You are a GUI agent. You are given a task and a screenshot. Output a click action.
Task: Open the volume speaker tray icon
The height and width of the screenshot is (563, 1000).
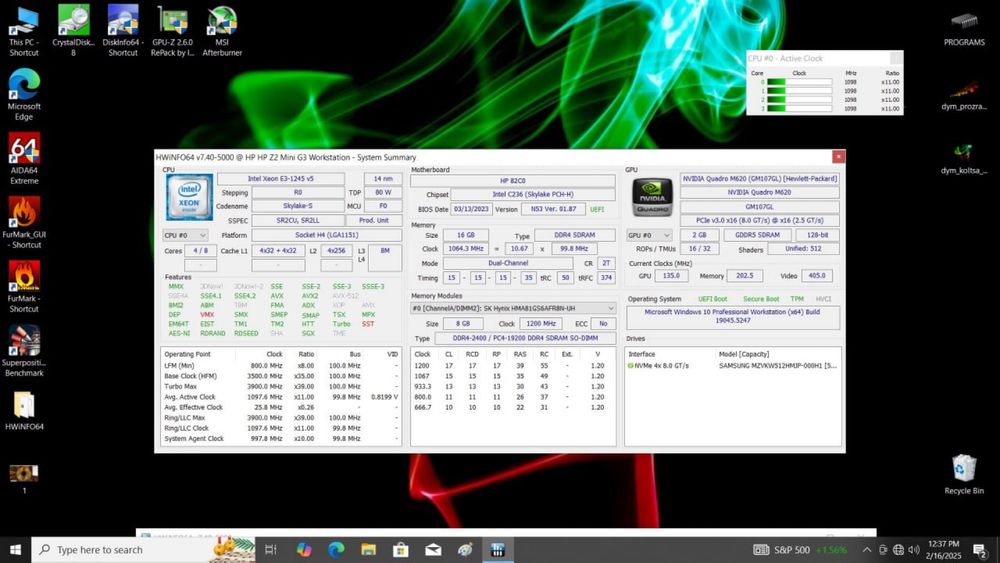click(914, 550)
